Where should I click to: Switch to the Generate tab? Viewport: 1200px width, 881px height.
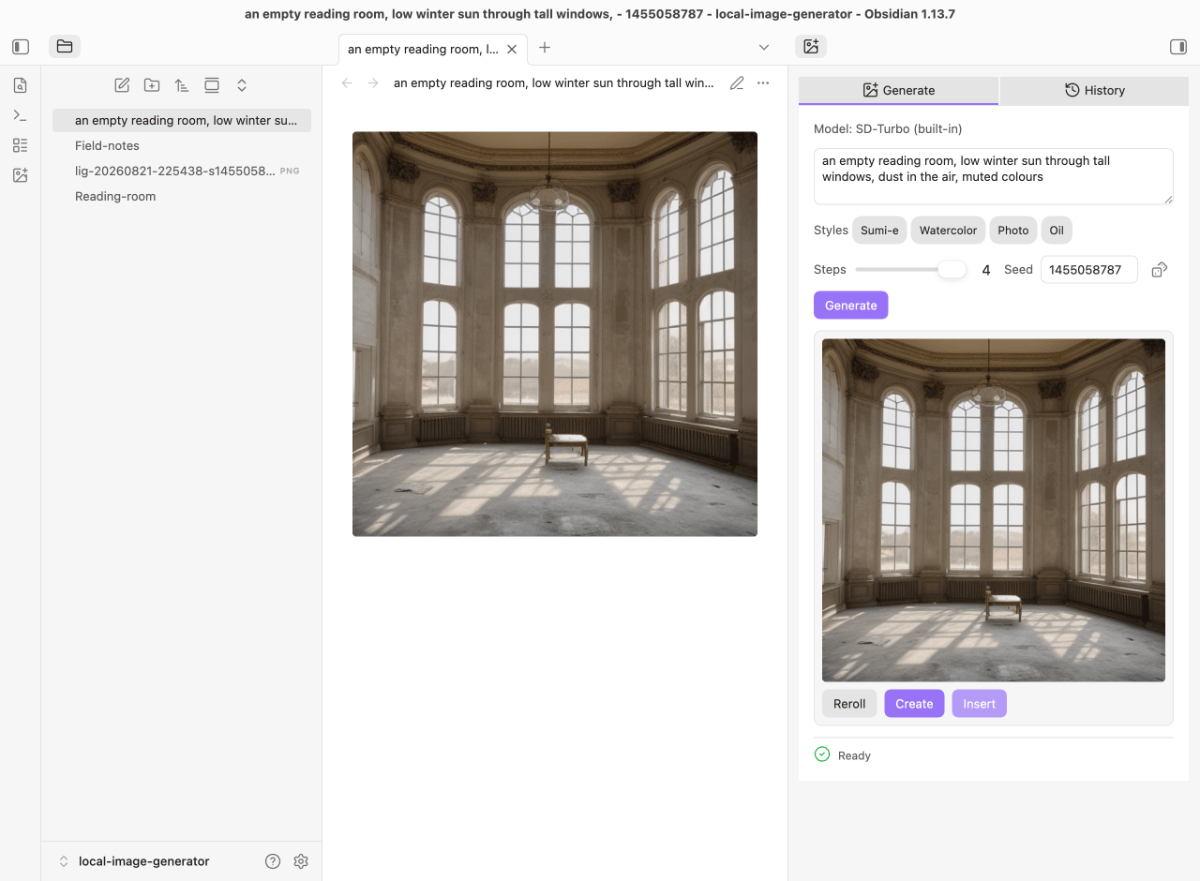point(898,90)
